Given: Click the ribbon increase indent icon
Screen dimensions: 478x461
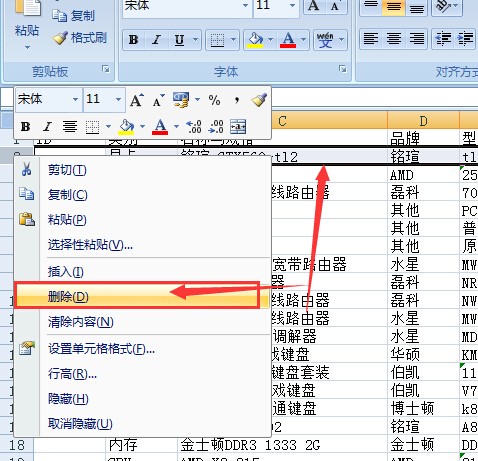Looking at the screenshot, I should tap(465, 38).
